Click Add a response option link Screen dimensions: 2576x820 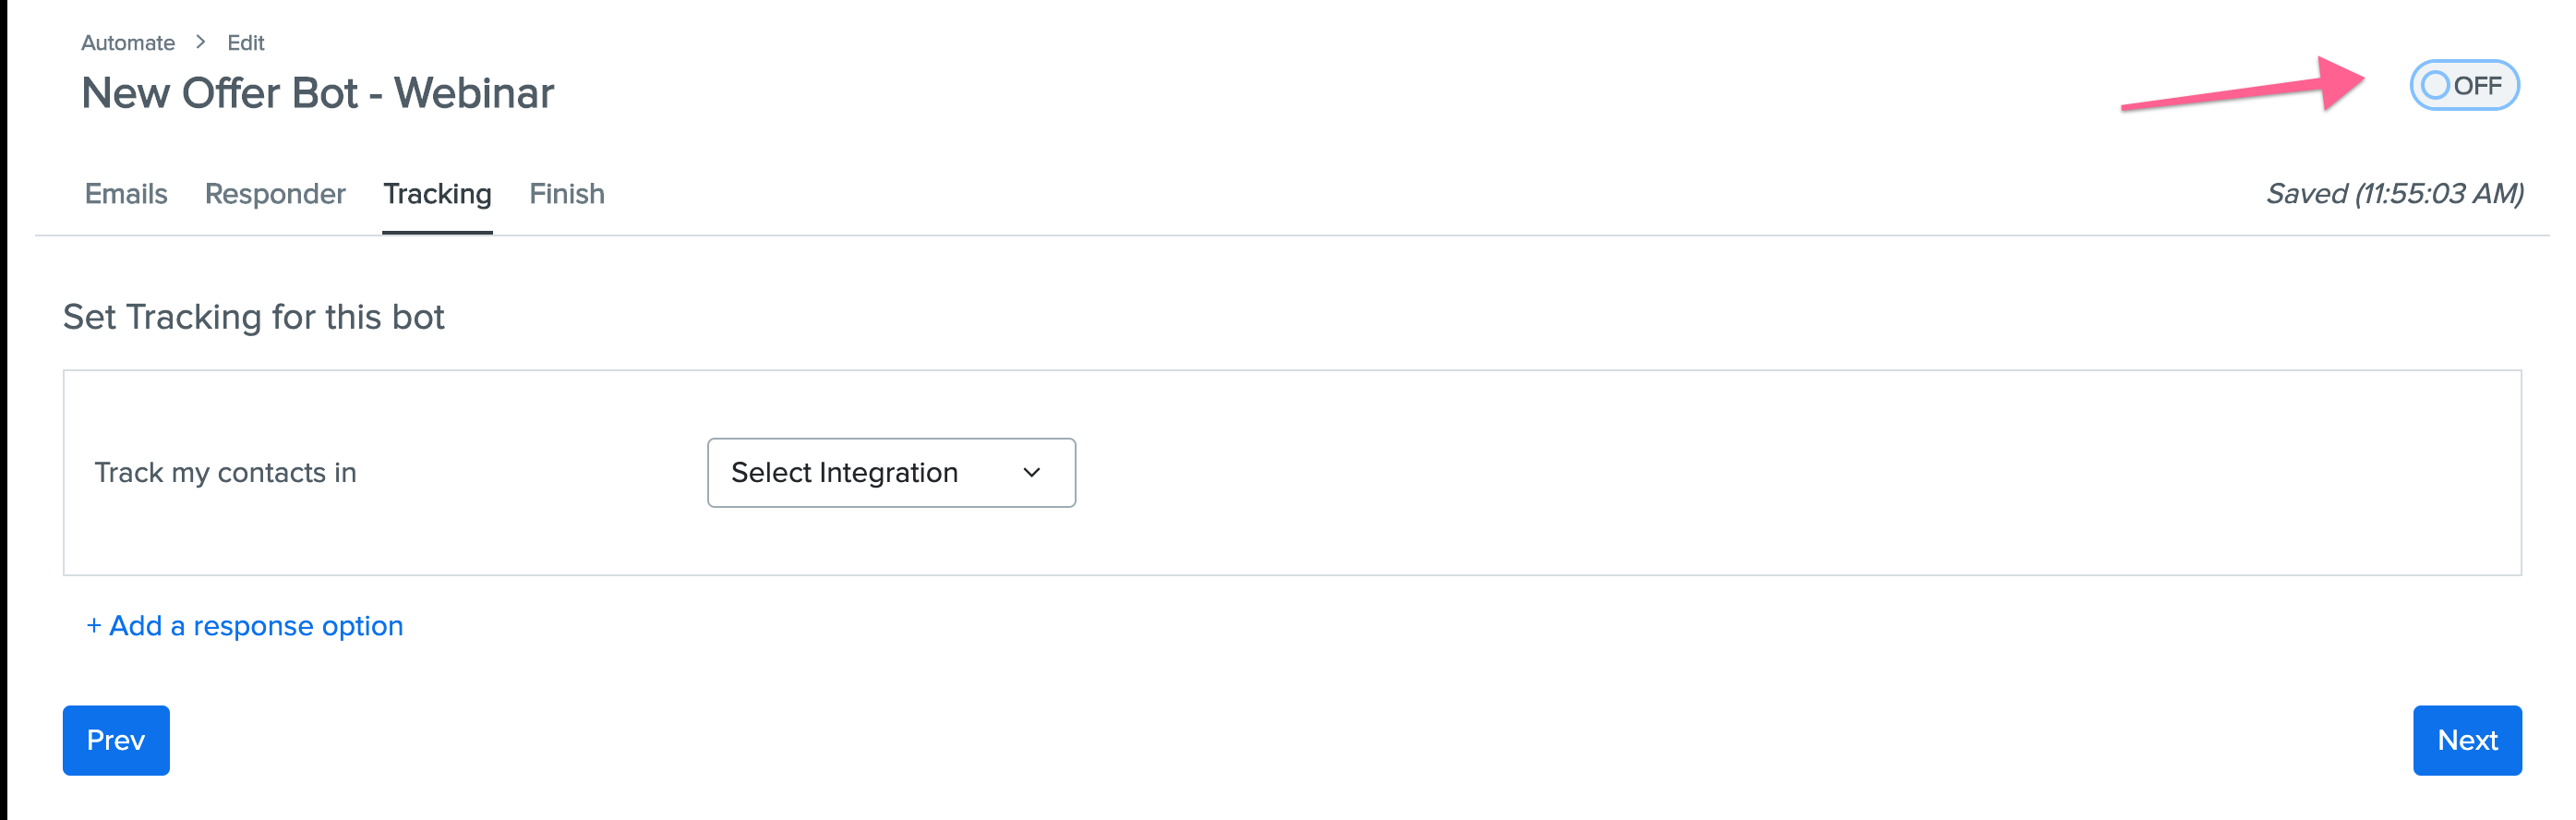[x=245, y=626]
